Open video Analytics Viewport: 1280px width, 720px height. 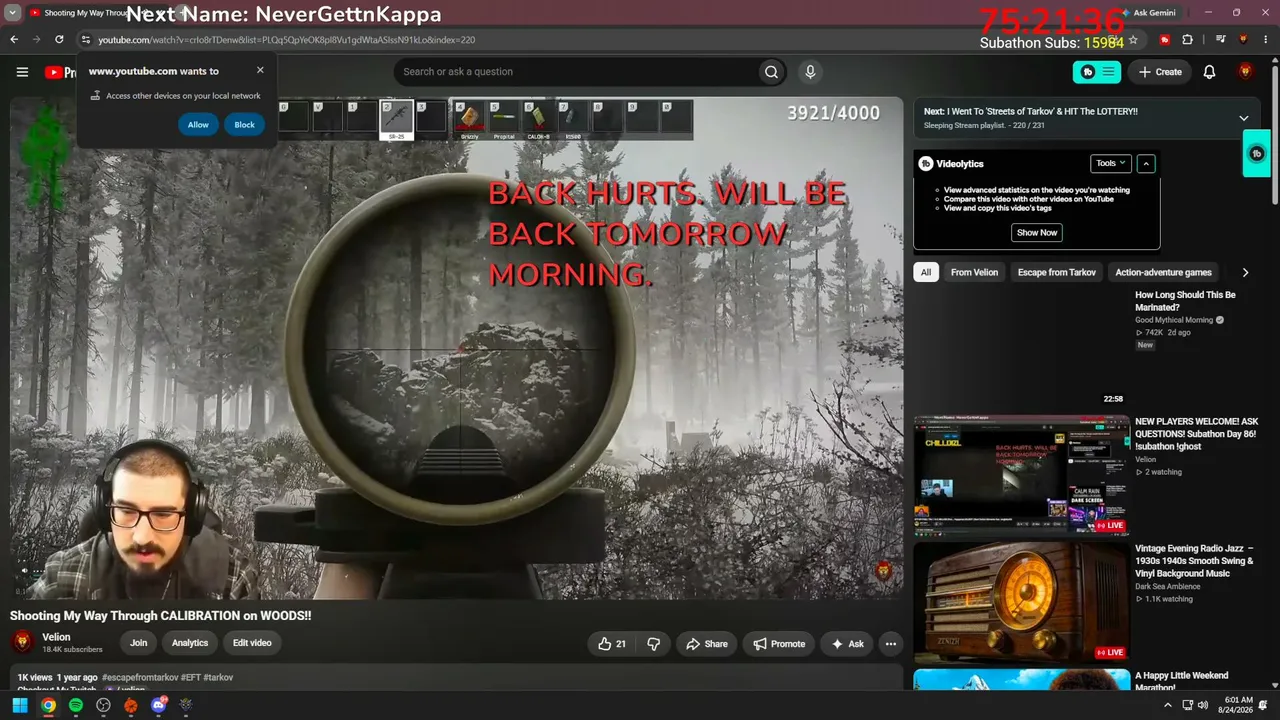coord(190,643)
